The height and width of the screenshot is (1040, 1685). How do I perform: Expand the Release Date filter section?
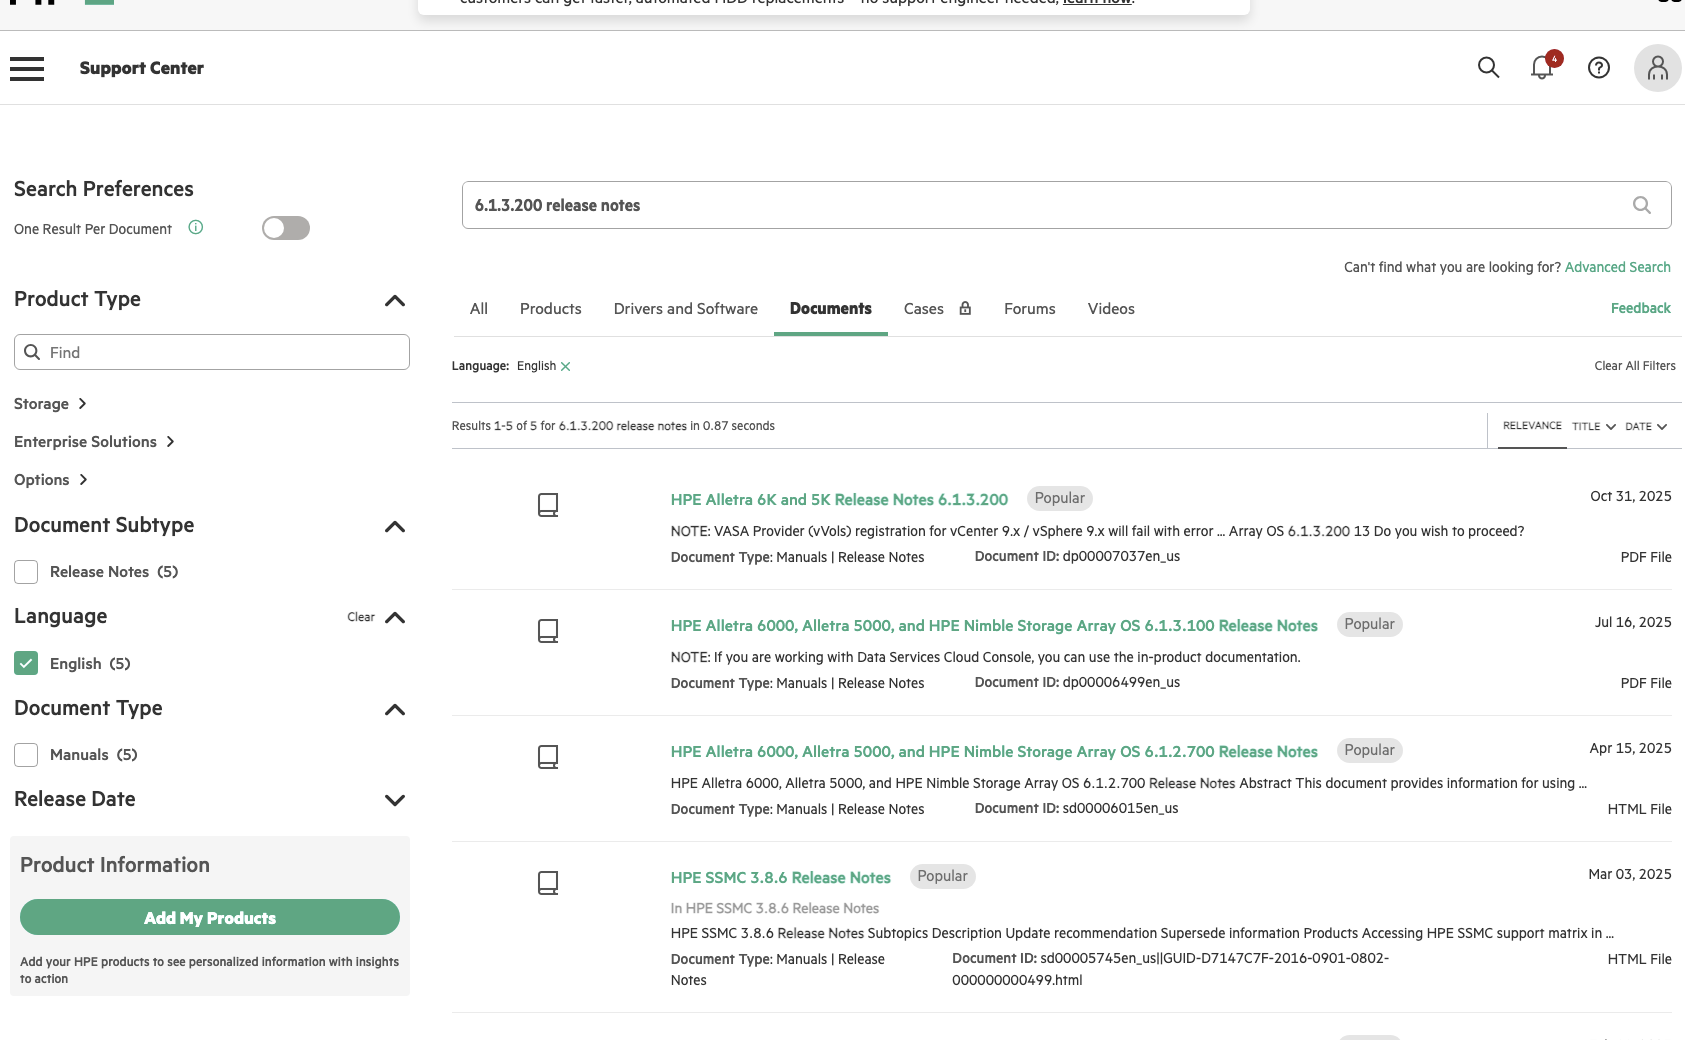click(x=395, y=800)
